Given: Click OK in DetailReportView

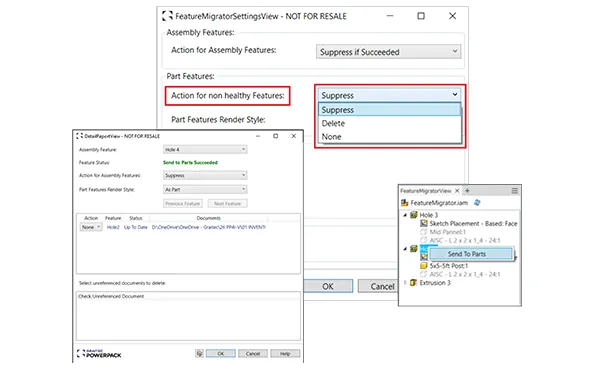Looking at the screenshot, I should pyautogui.click(x=221, y=354).
